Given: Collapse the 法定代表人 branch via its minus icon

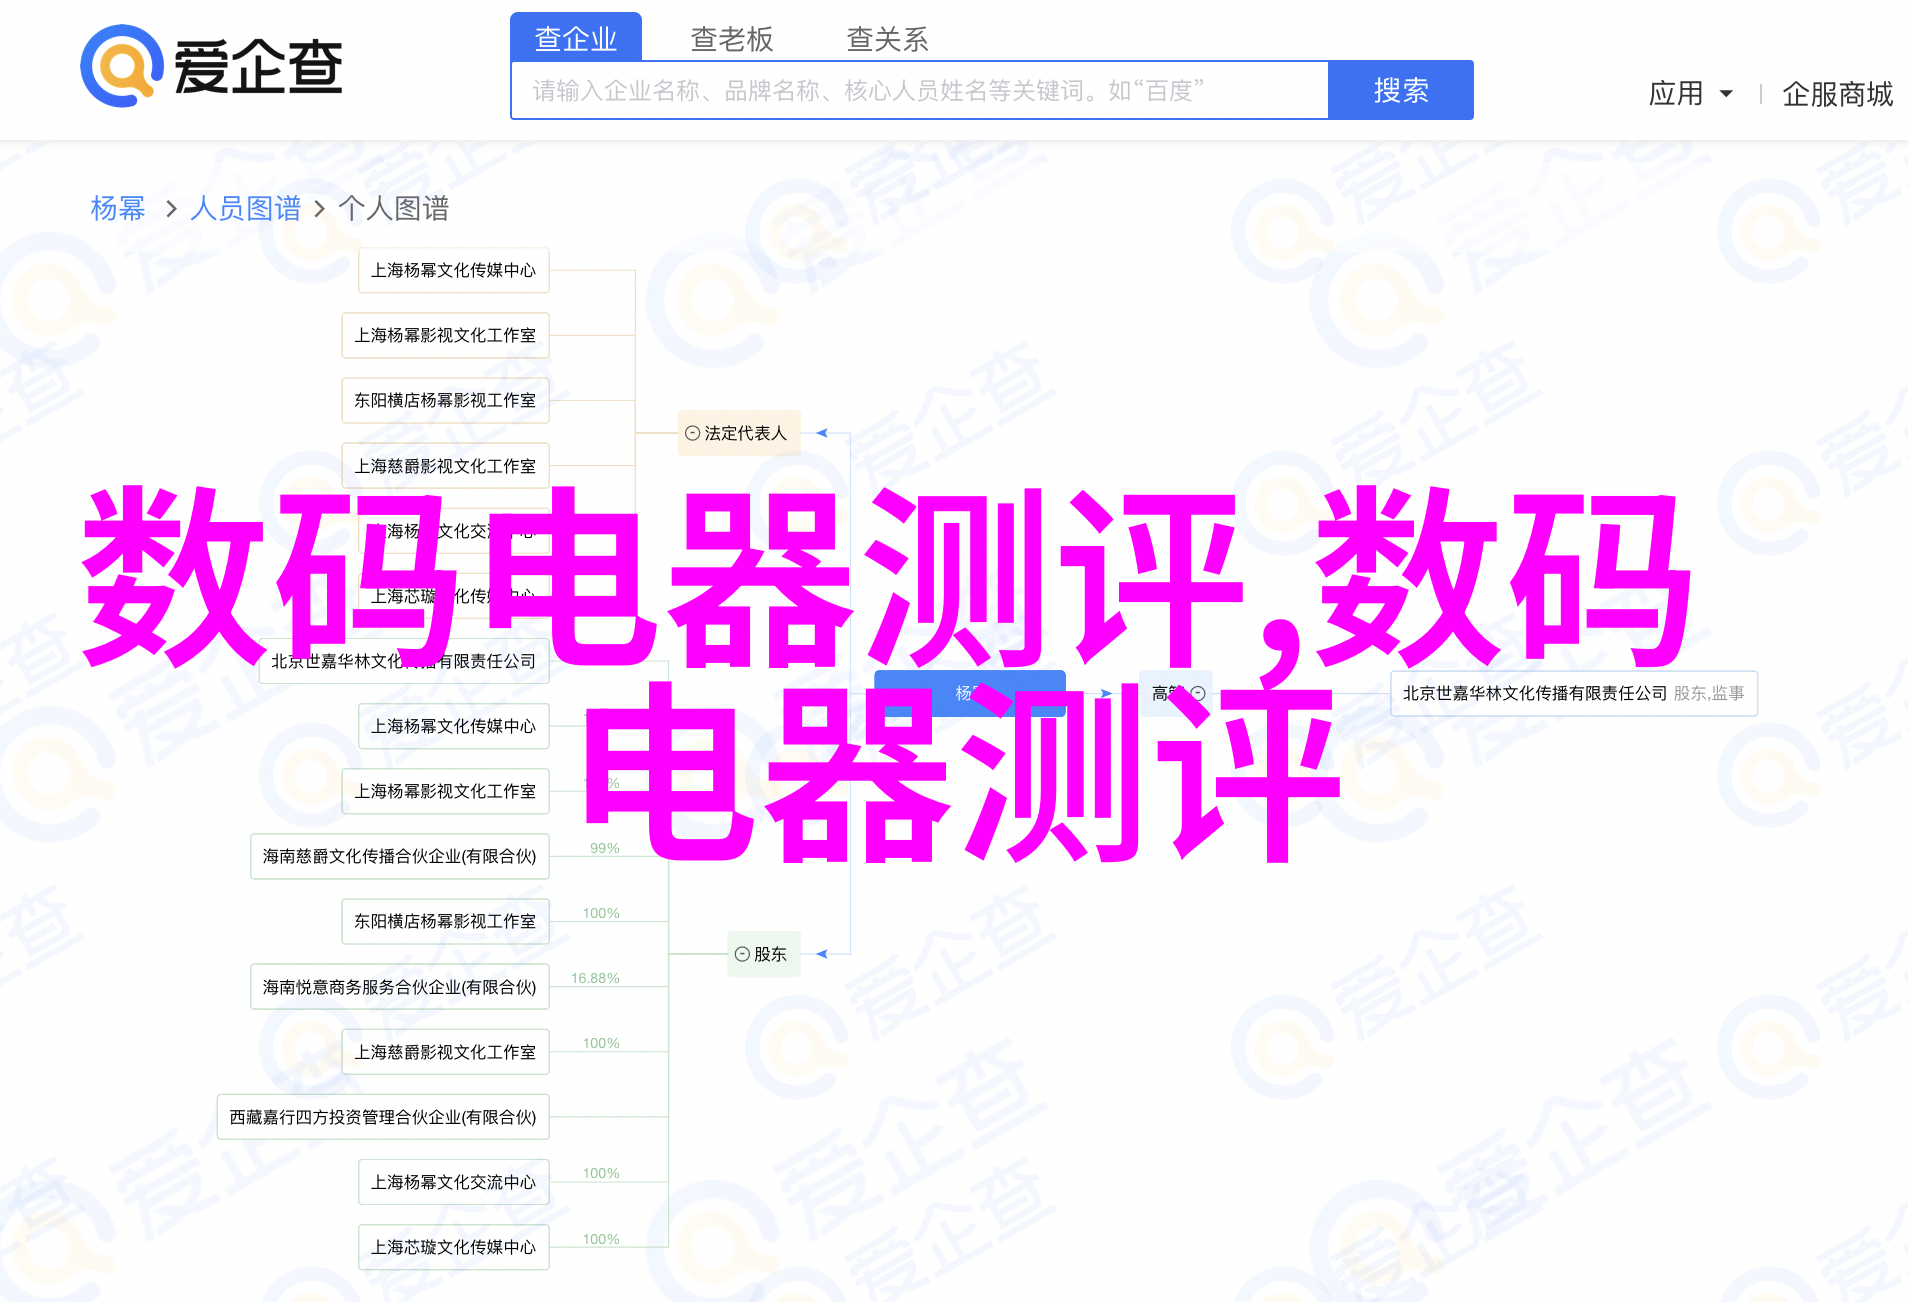Looking at the screenshot, I should 692,433.
